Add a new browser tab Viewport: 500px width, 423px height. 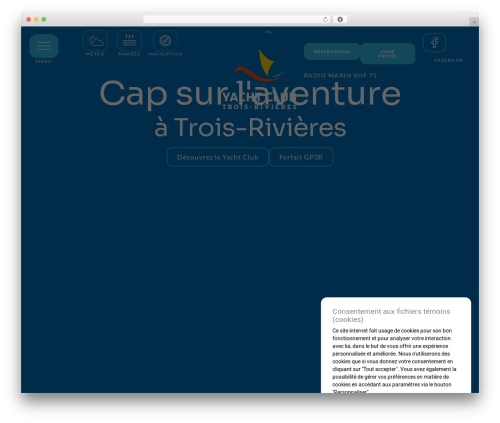[x=474, y=22]
